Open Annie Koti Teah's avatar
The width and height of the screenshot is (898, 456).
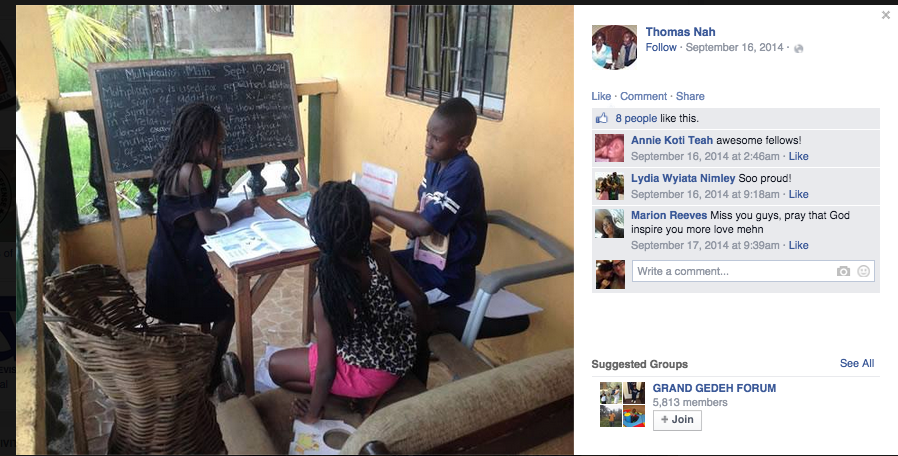click(x=609, y=148)
